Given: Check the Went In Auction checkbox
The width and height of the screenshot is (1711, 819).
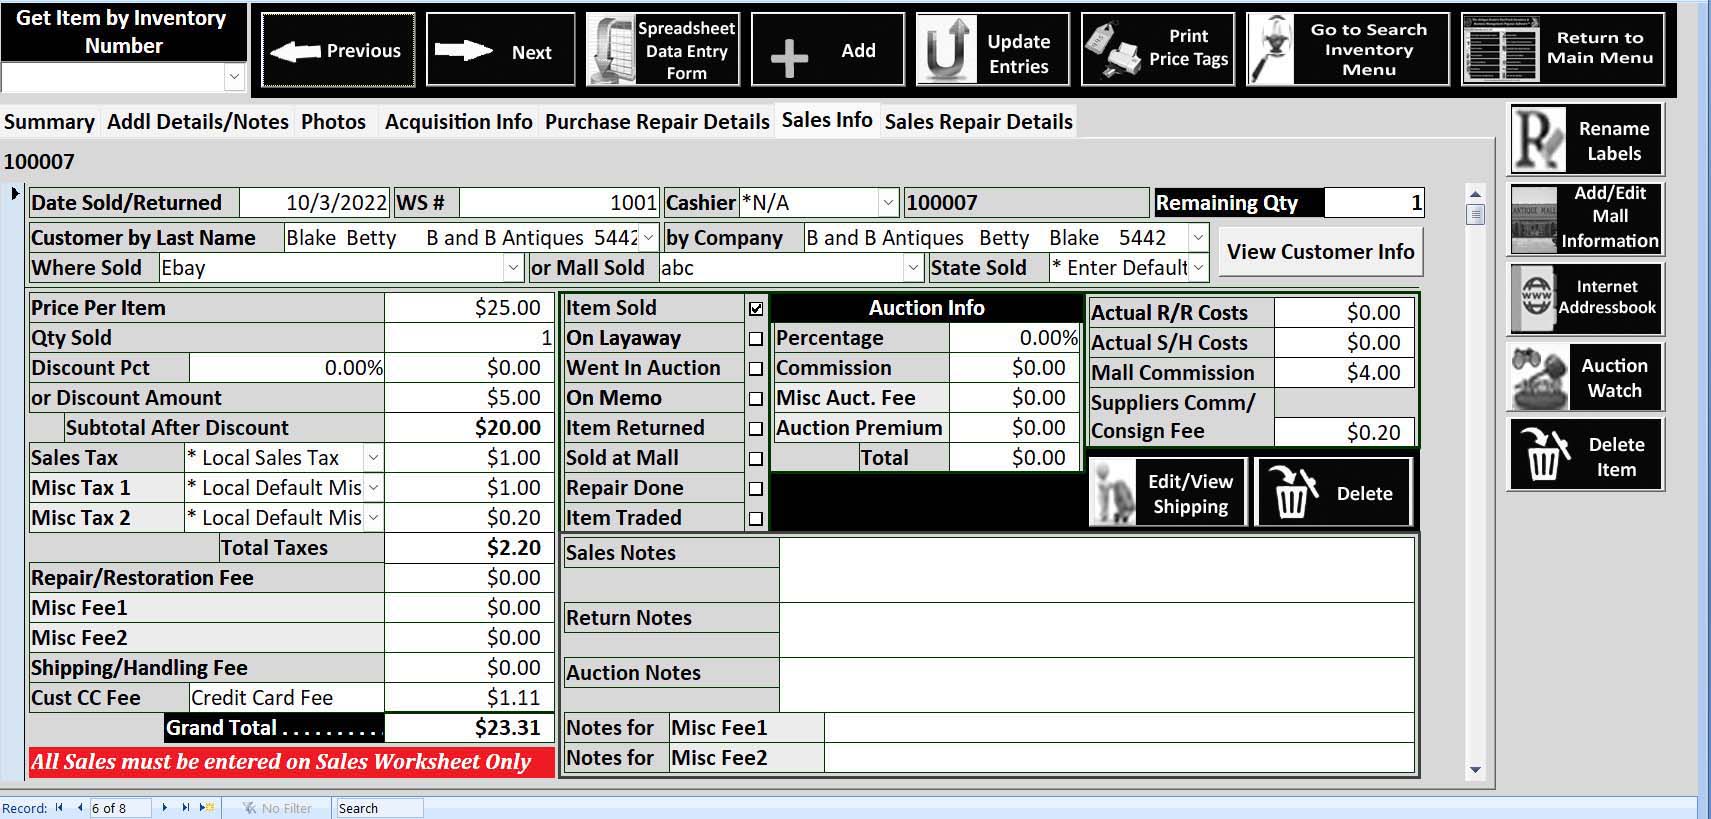Looking at the screenshot, I should click(x=756, y=369).
